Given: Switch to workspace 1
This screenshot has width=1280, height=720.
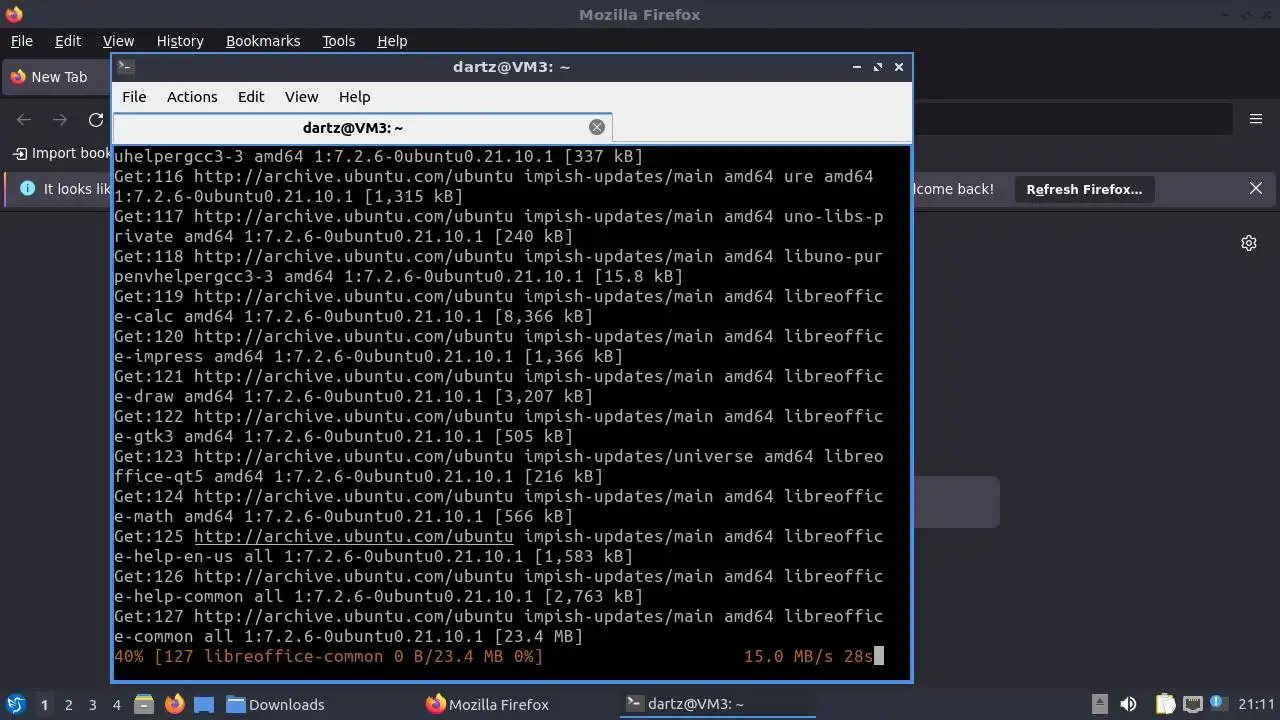Looking at the screenshot, I should [x=44, y=705].
